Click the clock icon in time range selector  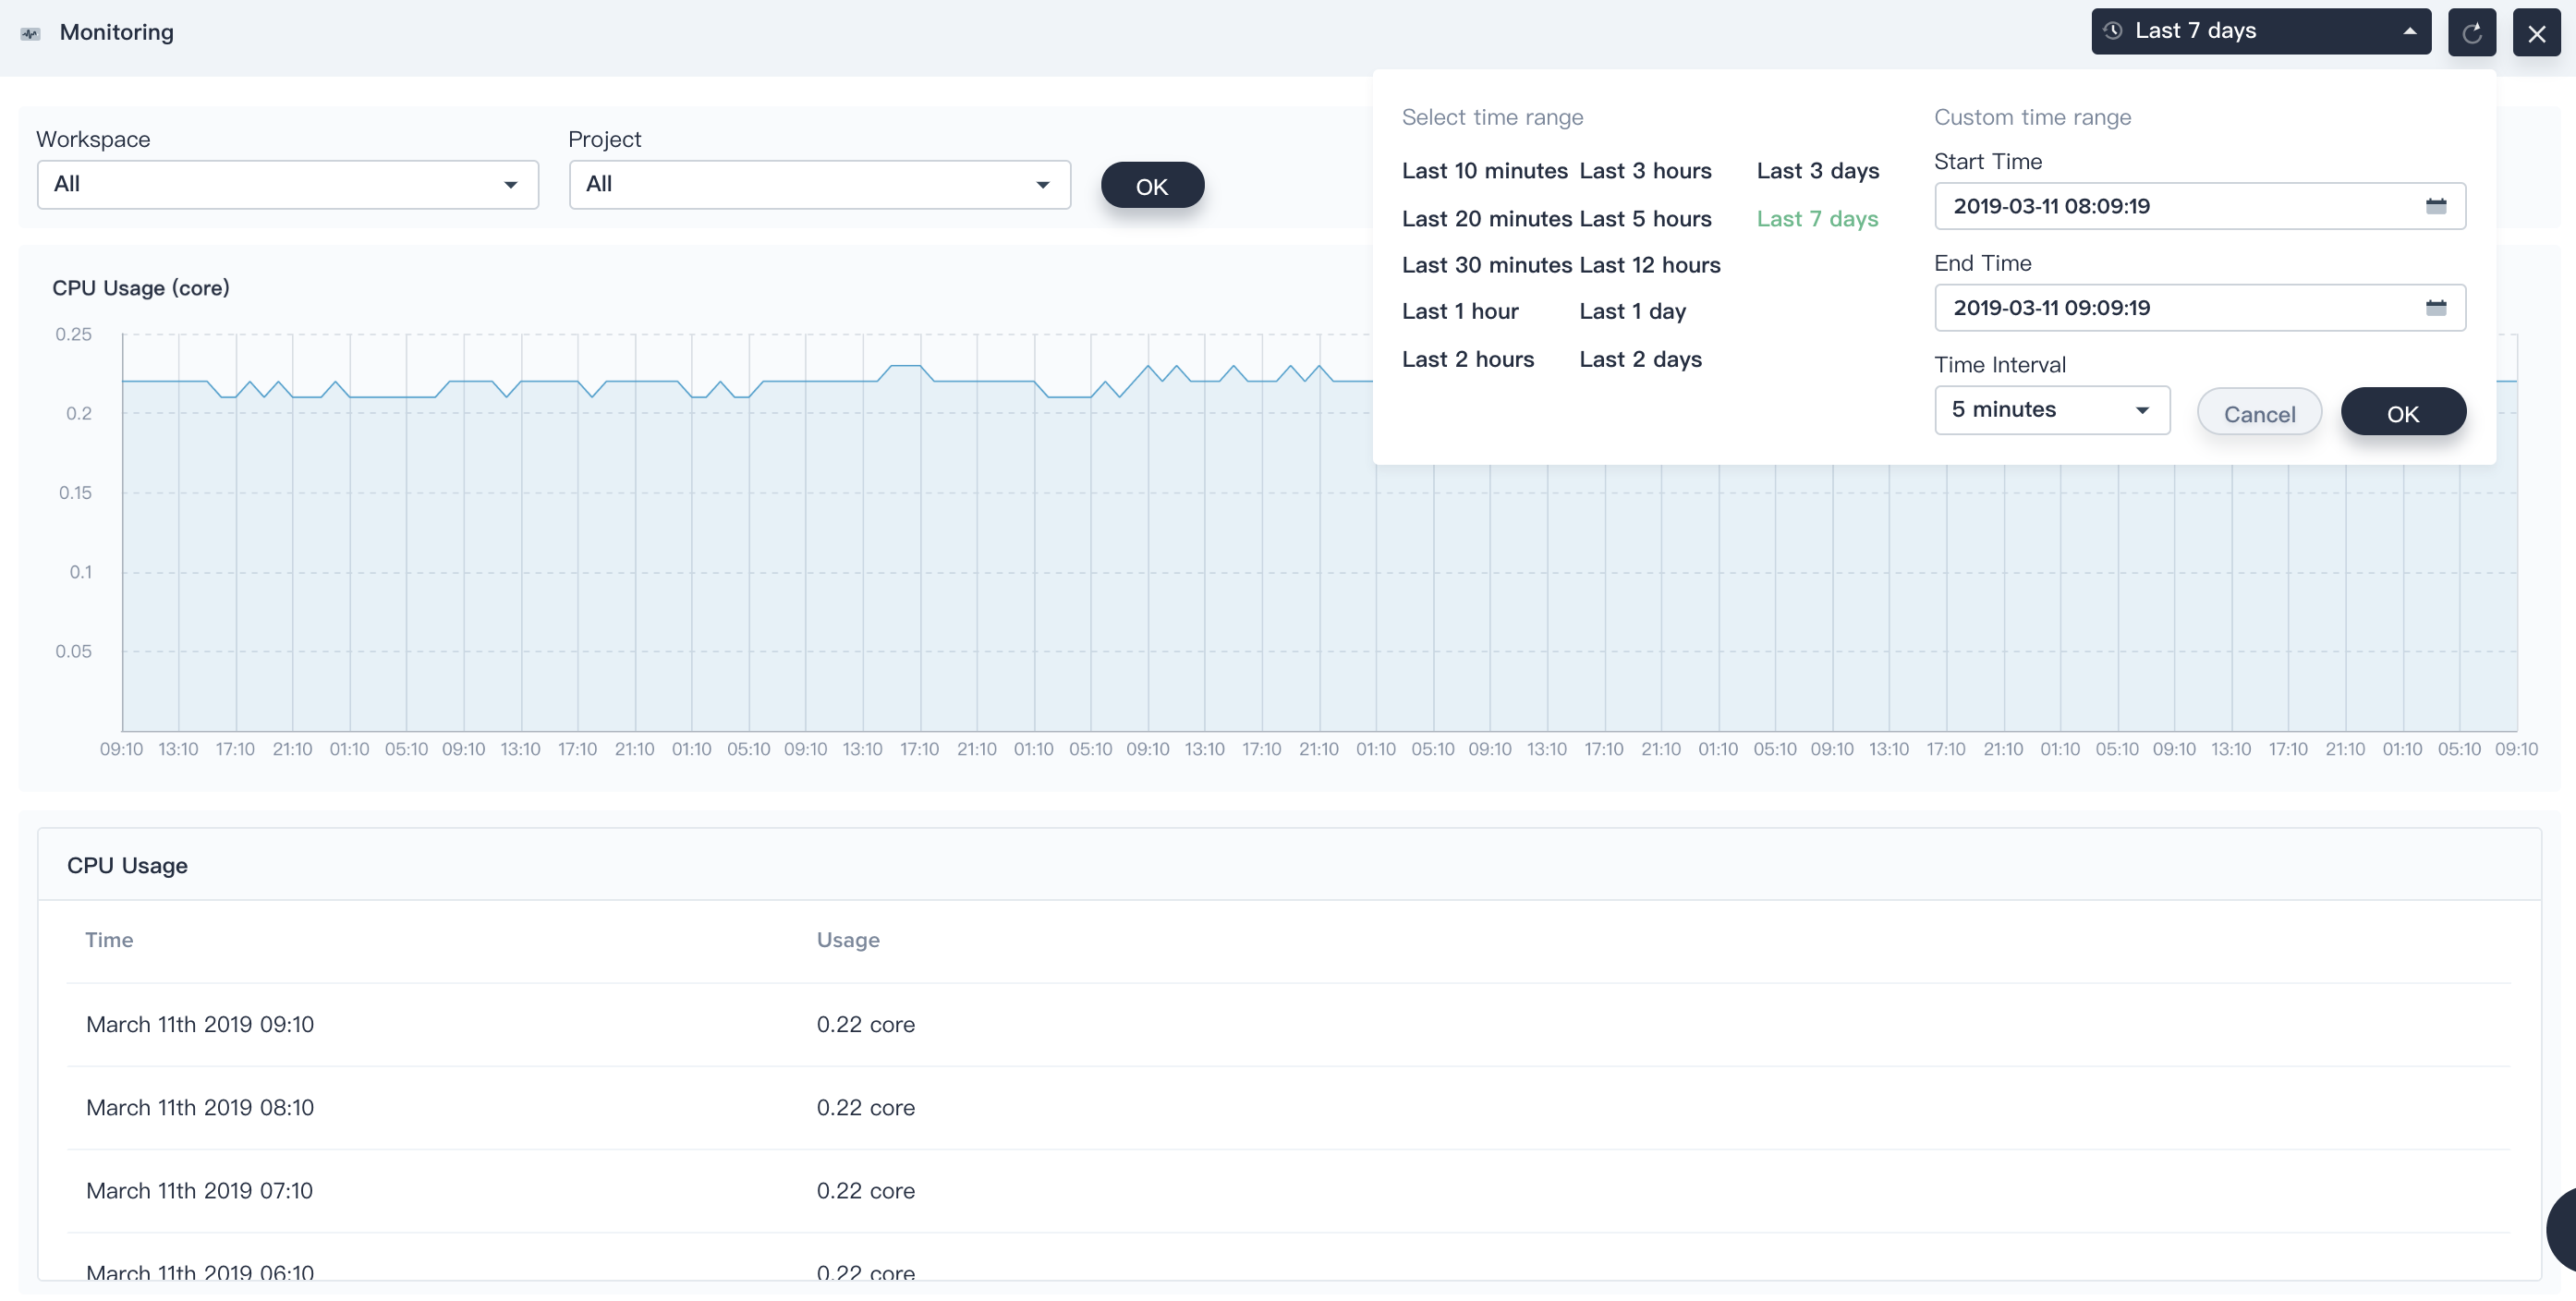pyautogui.click(x=2112, y=31)
